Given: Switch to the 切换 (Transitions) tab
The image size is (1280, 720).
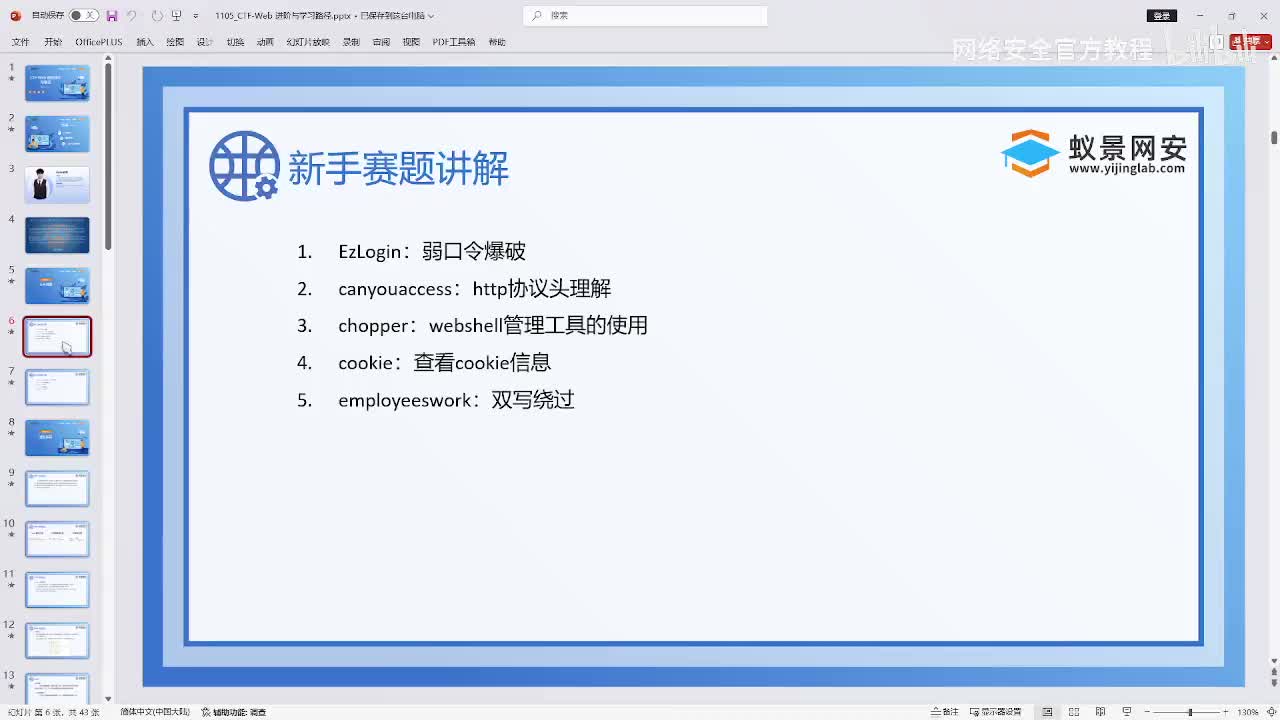Looking at the screenshot, I should tap(235, 42).
